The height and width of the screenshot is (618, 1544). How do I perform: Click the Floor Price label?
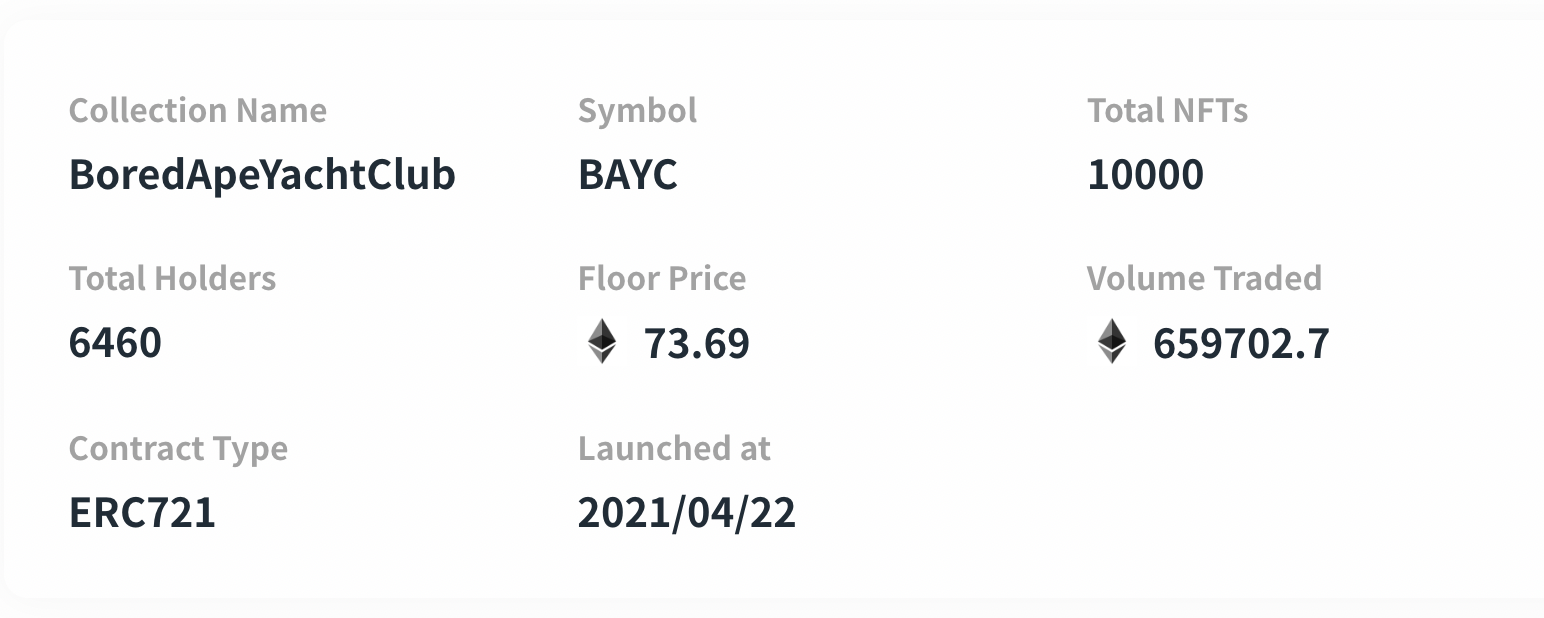pyautogui.click(x=662, y=278)
